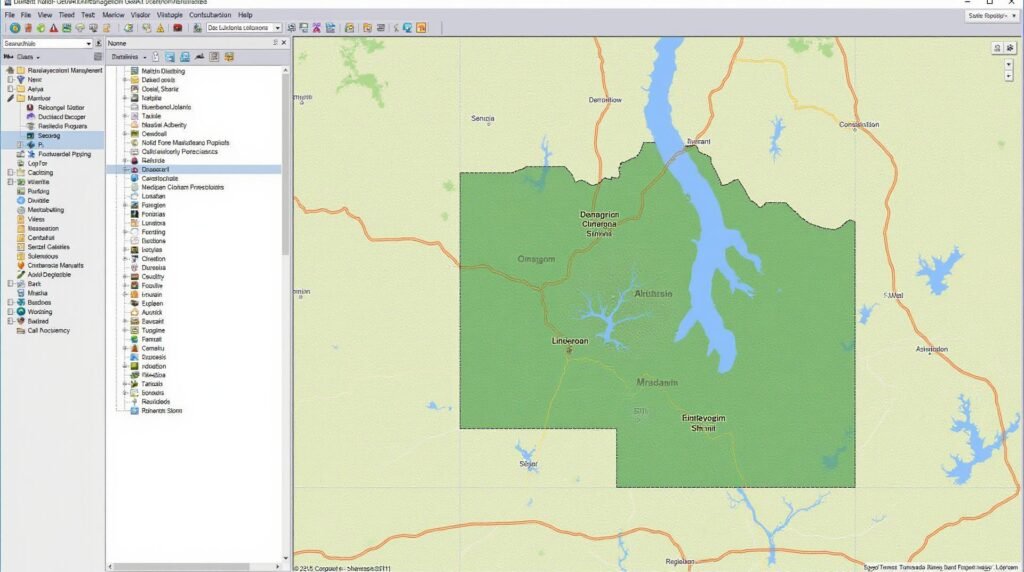Expand the Neic tree node
Screen dimensions: 1024x572
tap(10, 80)
